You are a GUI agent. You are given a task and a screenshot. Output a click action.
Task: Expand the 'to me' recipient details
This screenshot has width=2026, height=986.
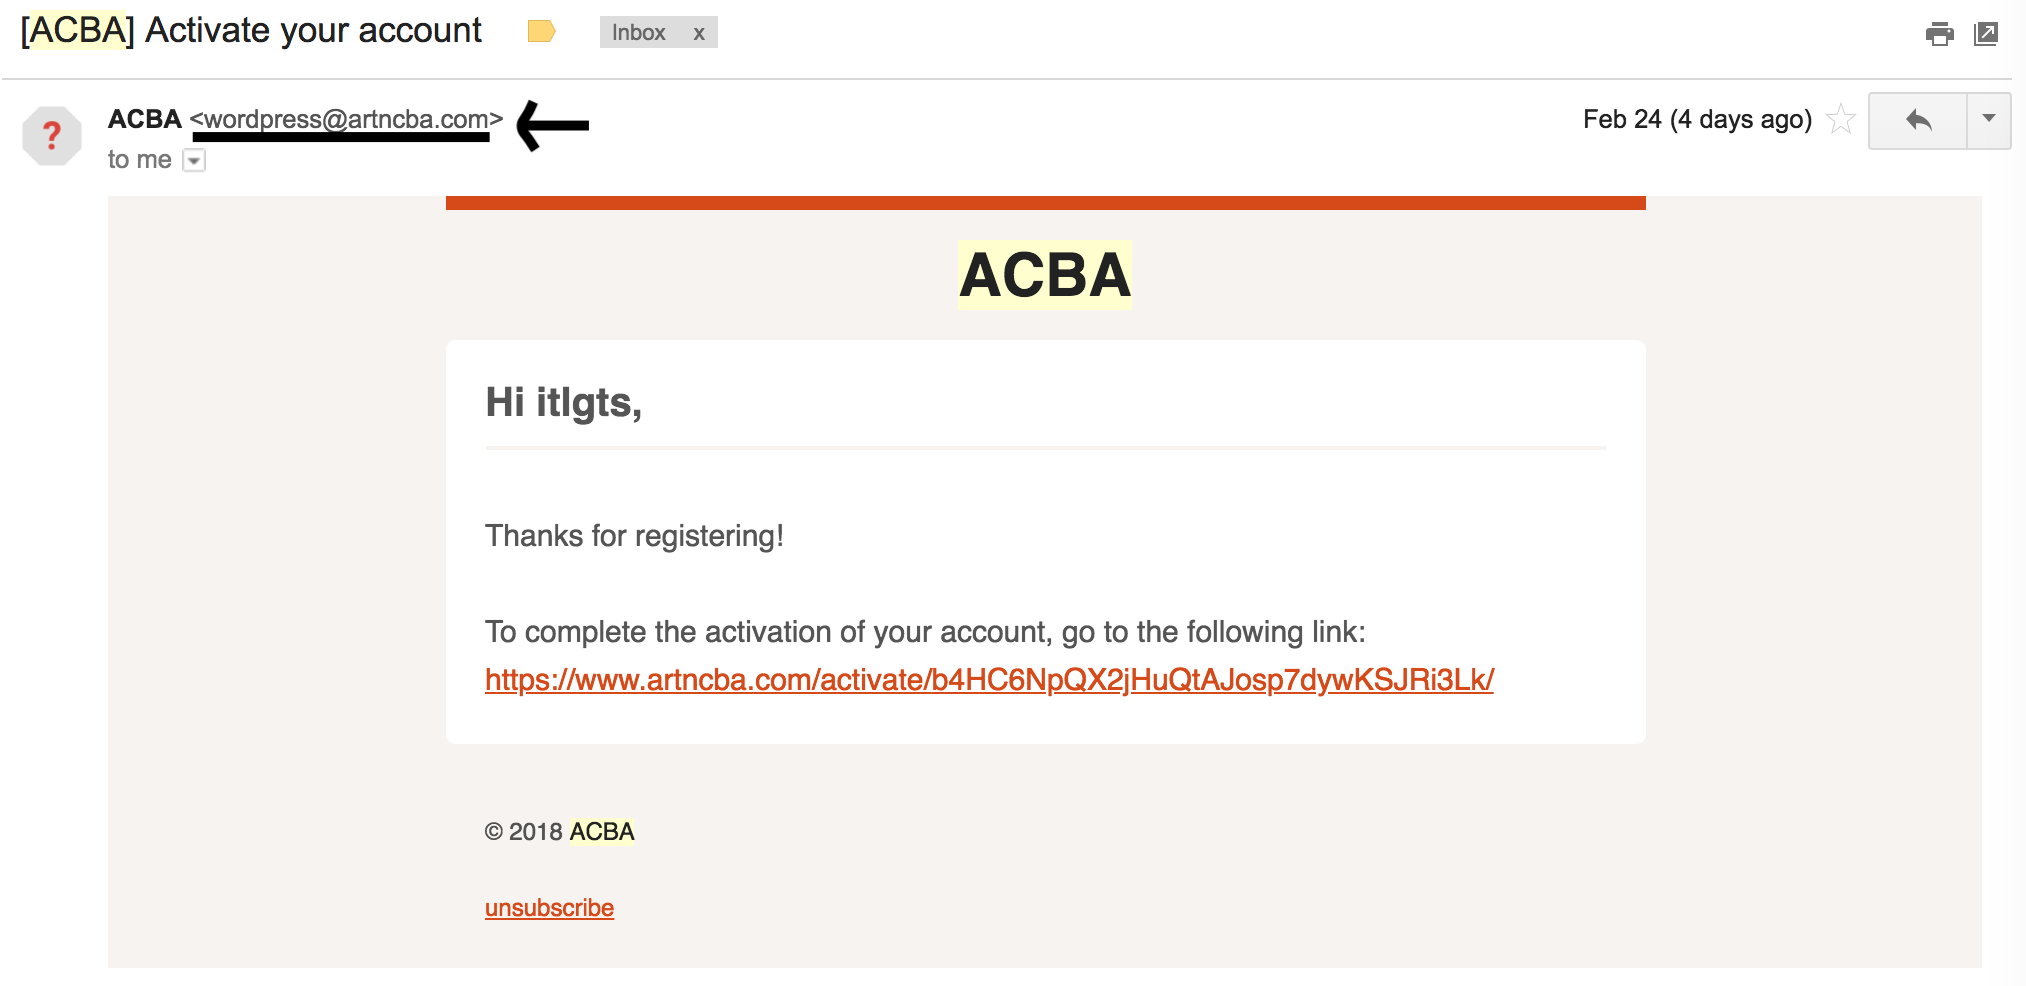click(x=195, y=160)
